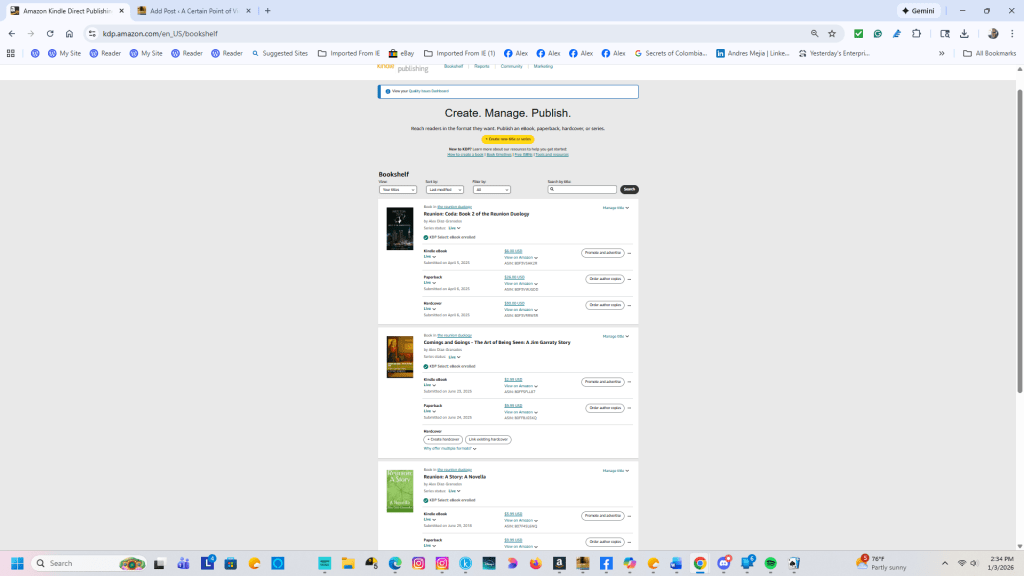Click 'Create new title or series' button
The image size is (1024, 576).
pyautogui.click(x=508, y=139)
